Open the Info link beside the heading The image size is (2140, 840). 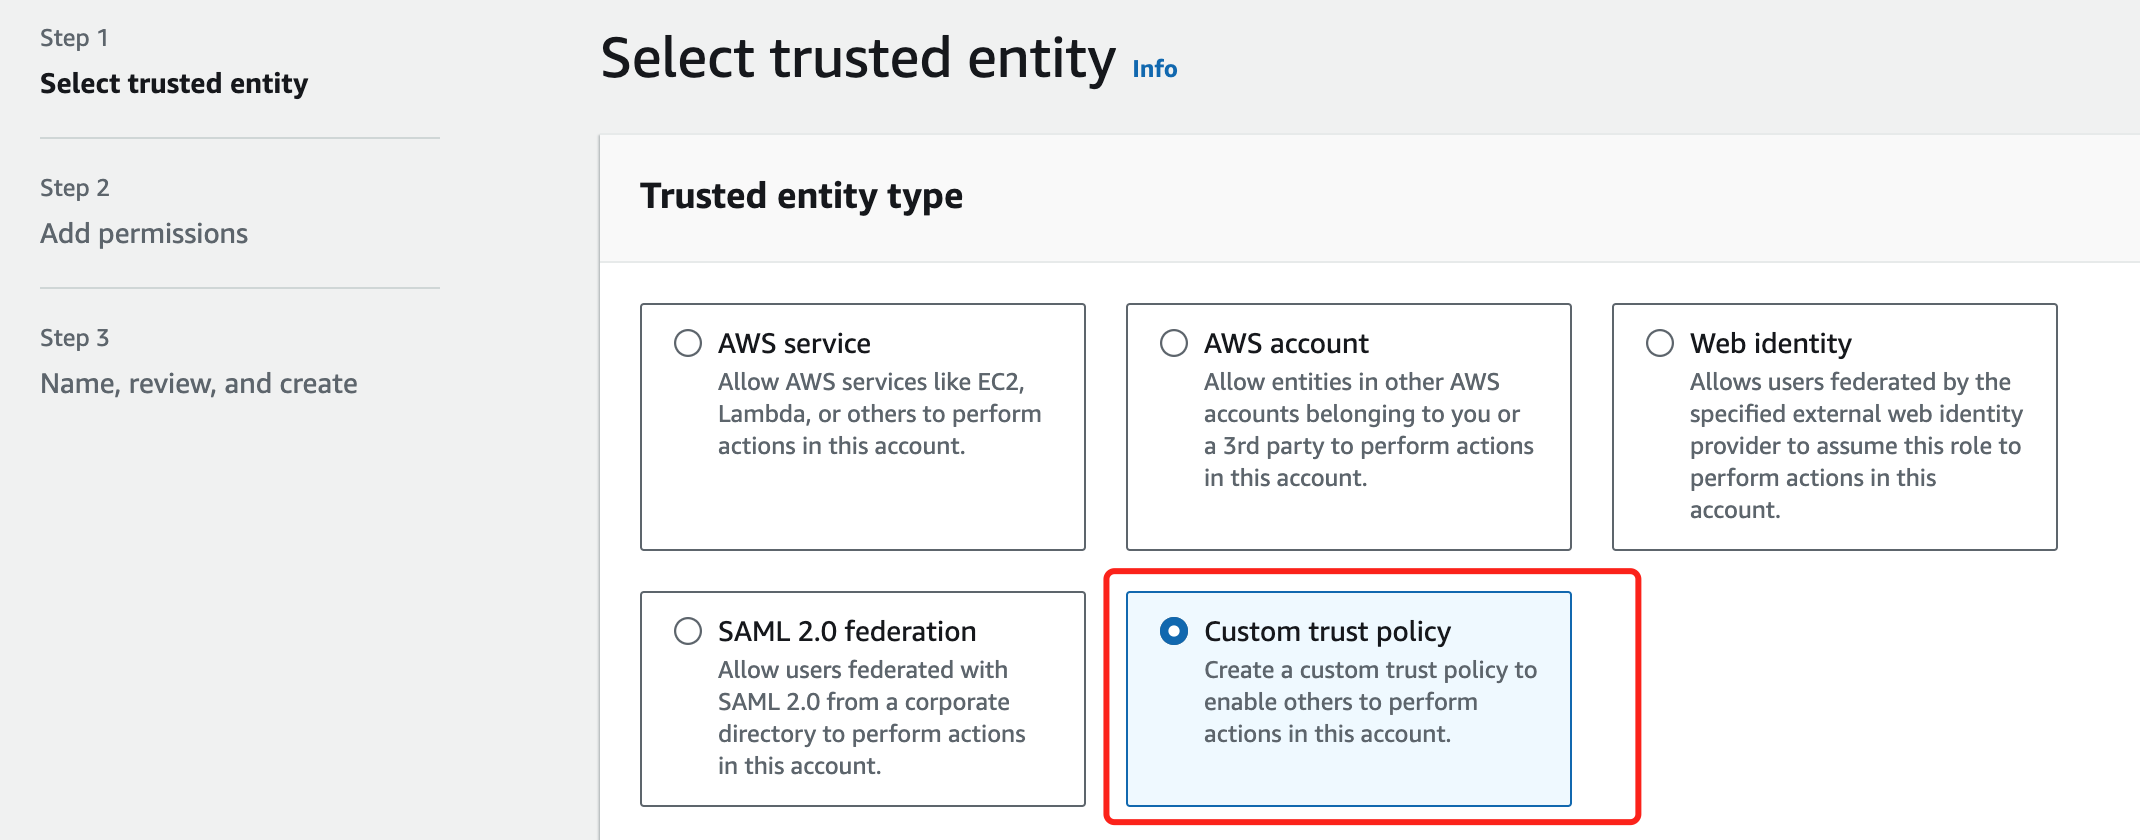coord(1155,69)
